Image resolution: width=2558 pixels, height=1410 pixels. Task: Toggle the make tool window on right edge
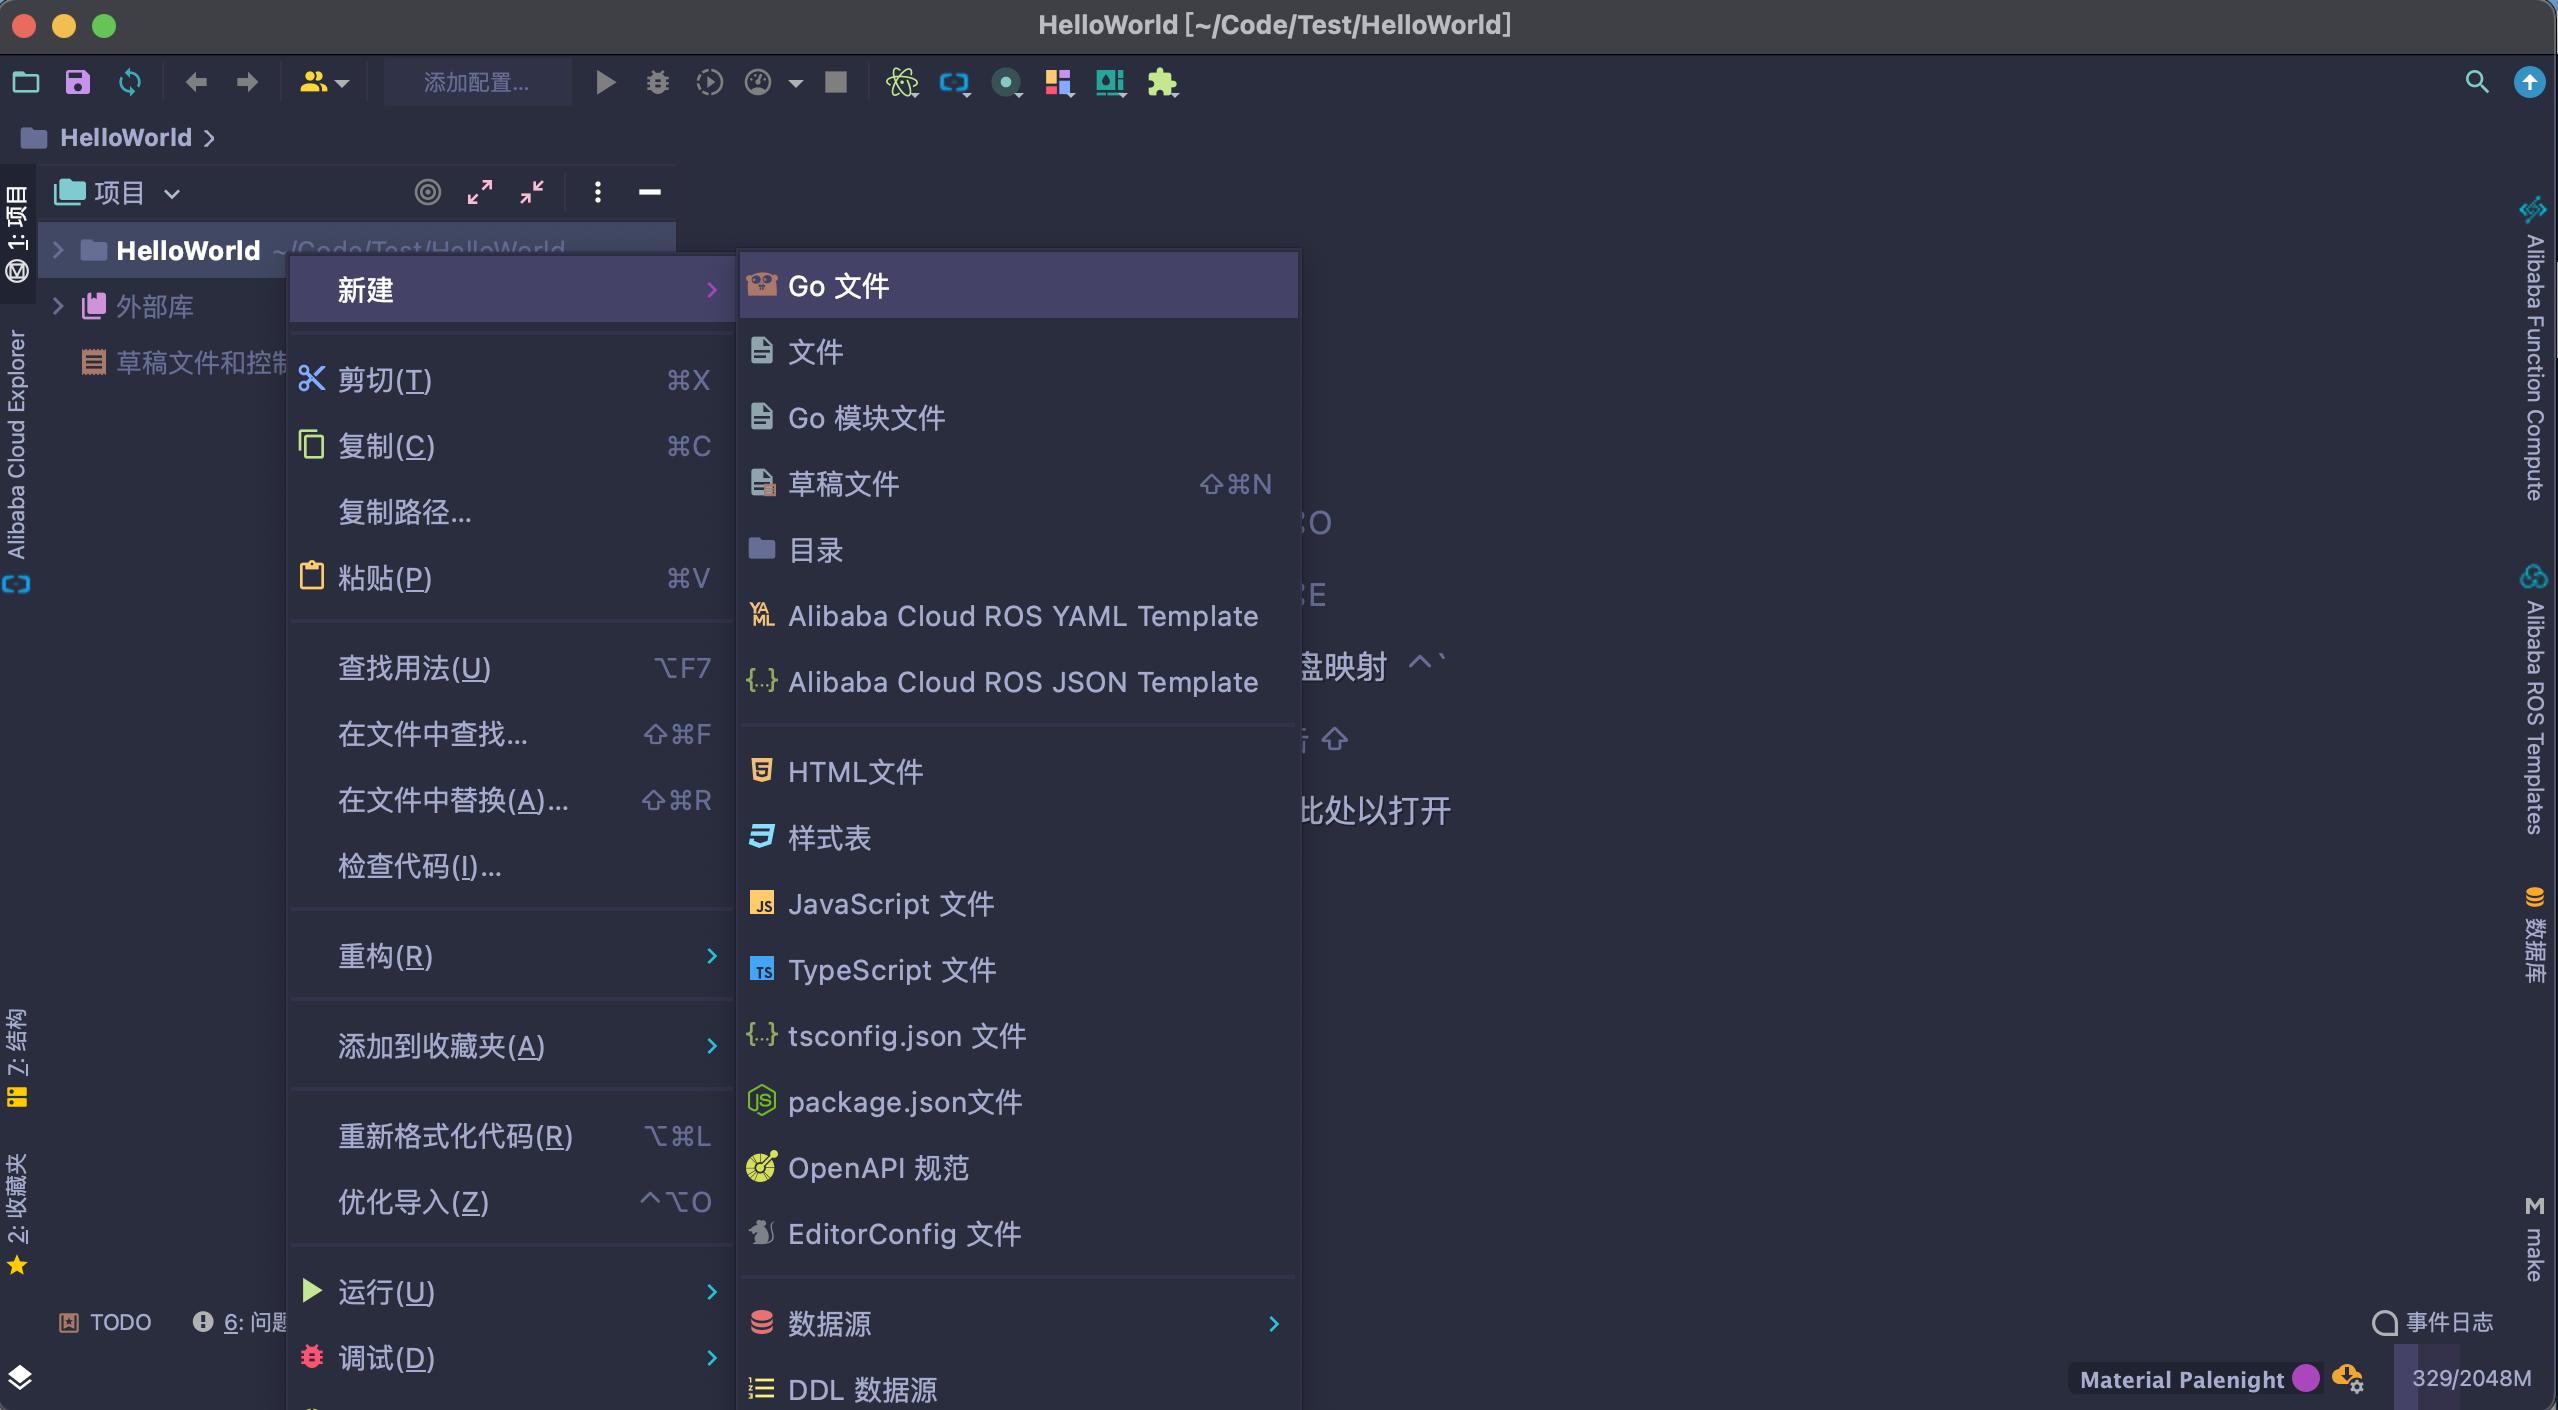2534,1240
